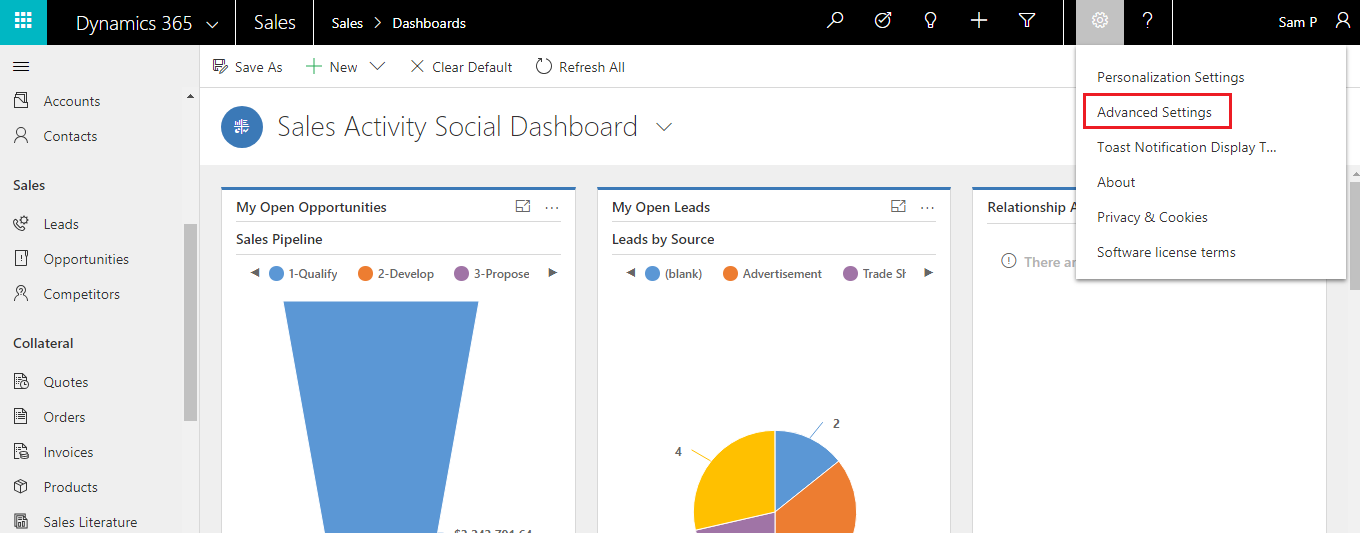
Task: Click the Opportunities sidebar icon
Action: (21, 259)
